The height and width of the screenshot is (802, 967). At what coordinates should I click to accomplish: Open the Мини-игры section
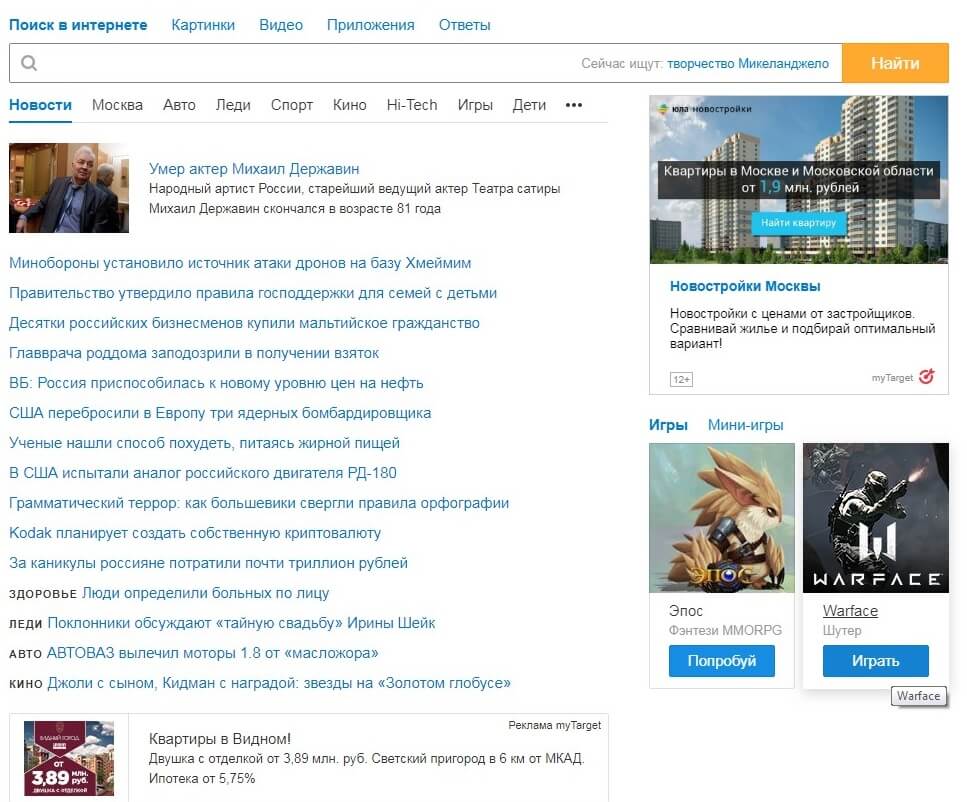click(x=744, y=424)
